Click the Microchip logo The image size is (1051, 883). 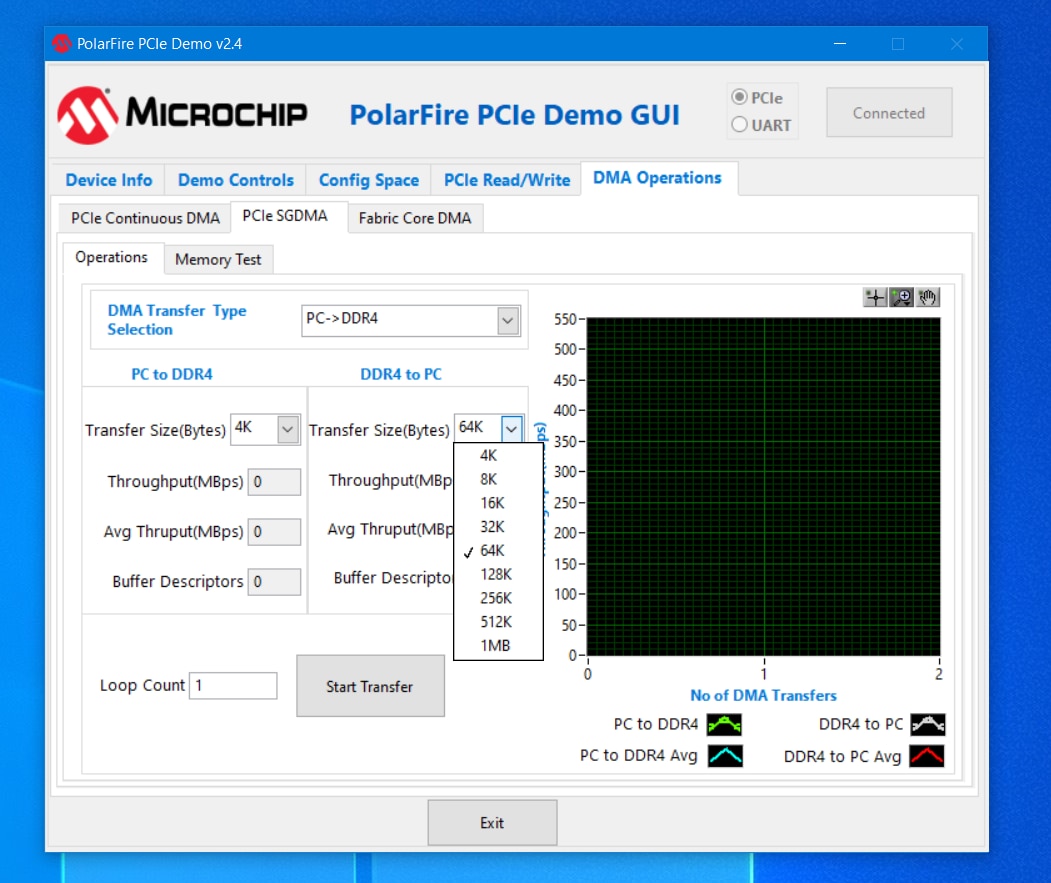click(x=182, y=115)
